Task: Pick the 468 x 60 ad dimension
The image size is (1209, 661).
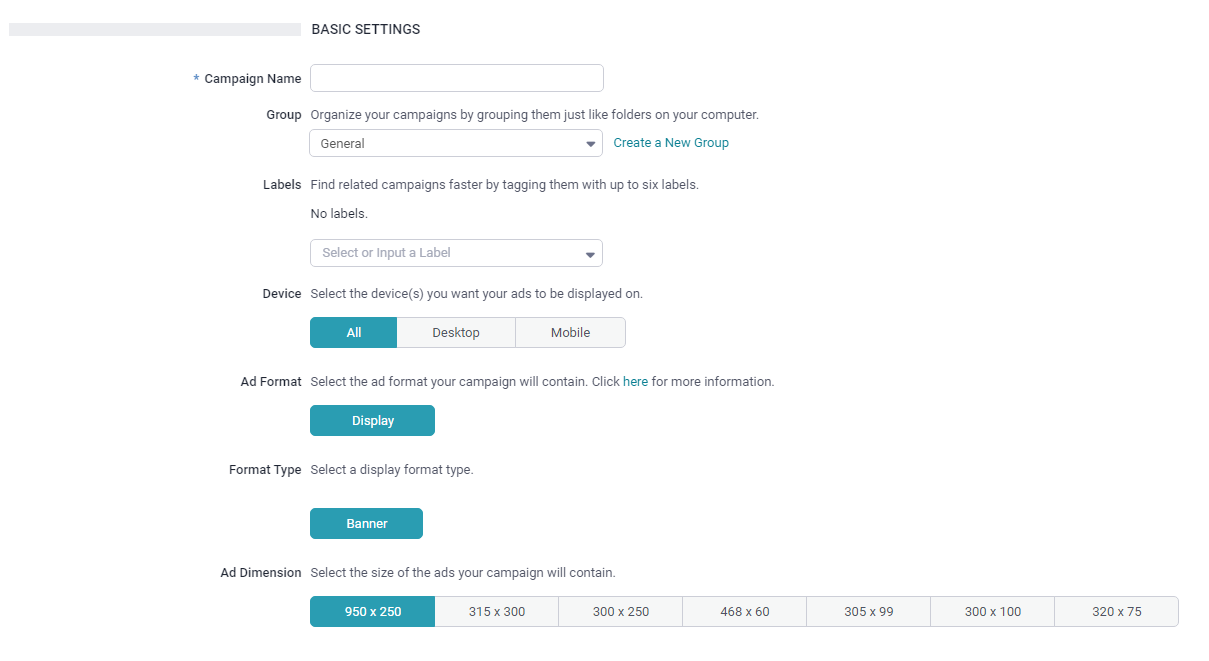Action: point(745,612)
